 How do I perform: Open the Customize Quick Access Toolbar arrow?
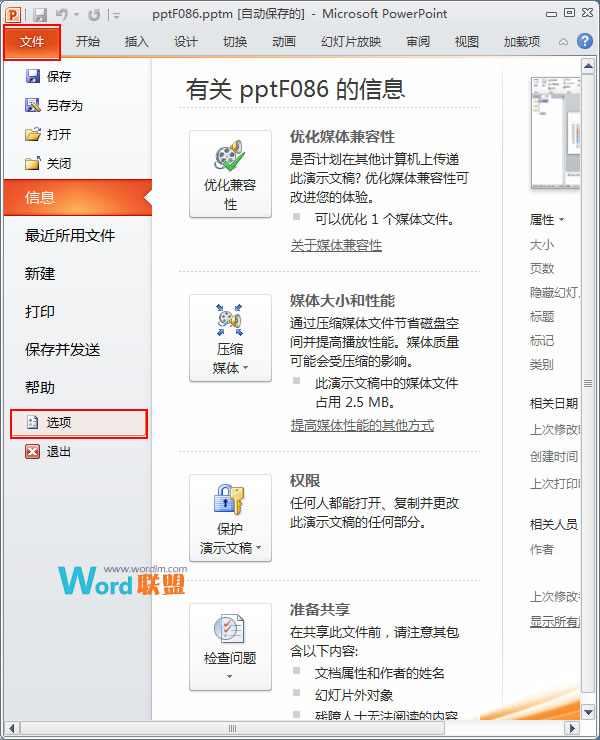click(116, 16)
